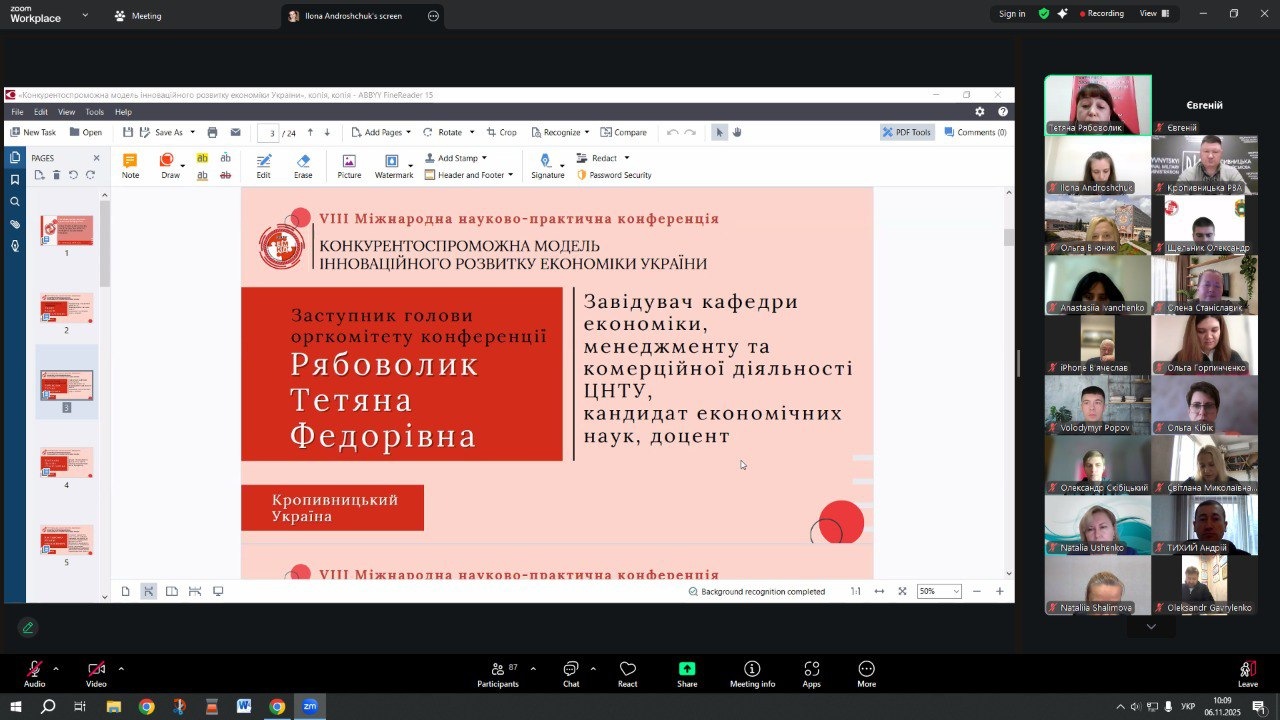Viewport: 1280px width, 720px height.
Task: Add a Watermark to the document
Action: tap(394, 166)
